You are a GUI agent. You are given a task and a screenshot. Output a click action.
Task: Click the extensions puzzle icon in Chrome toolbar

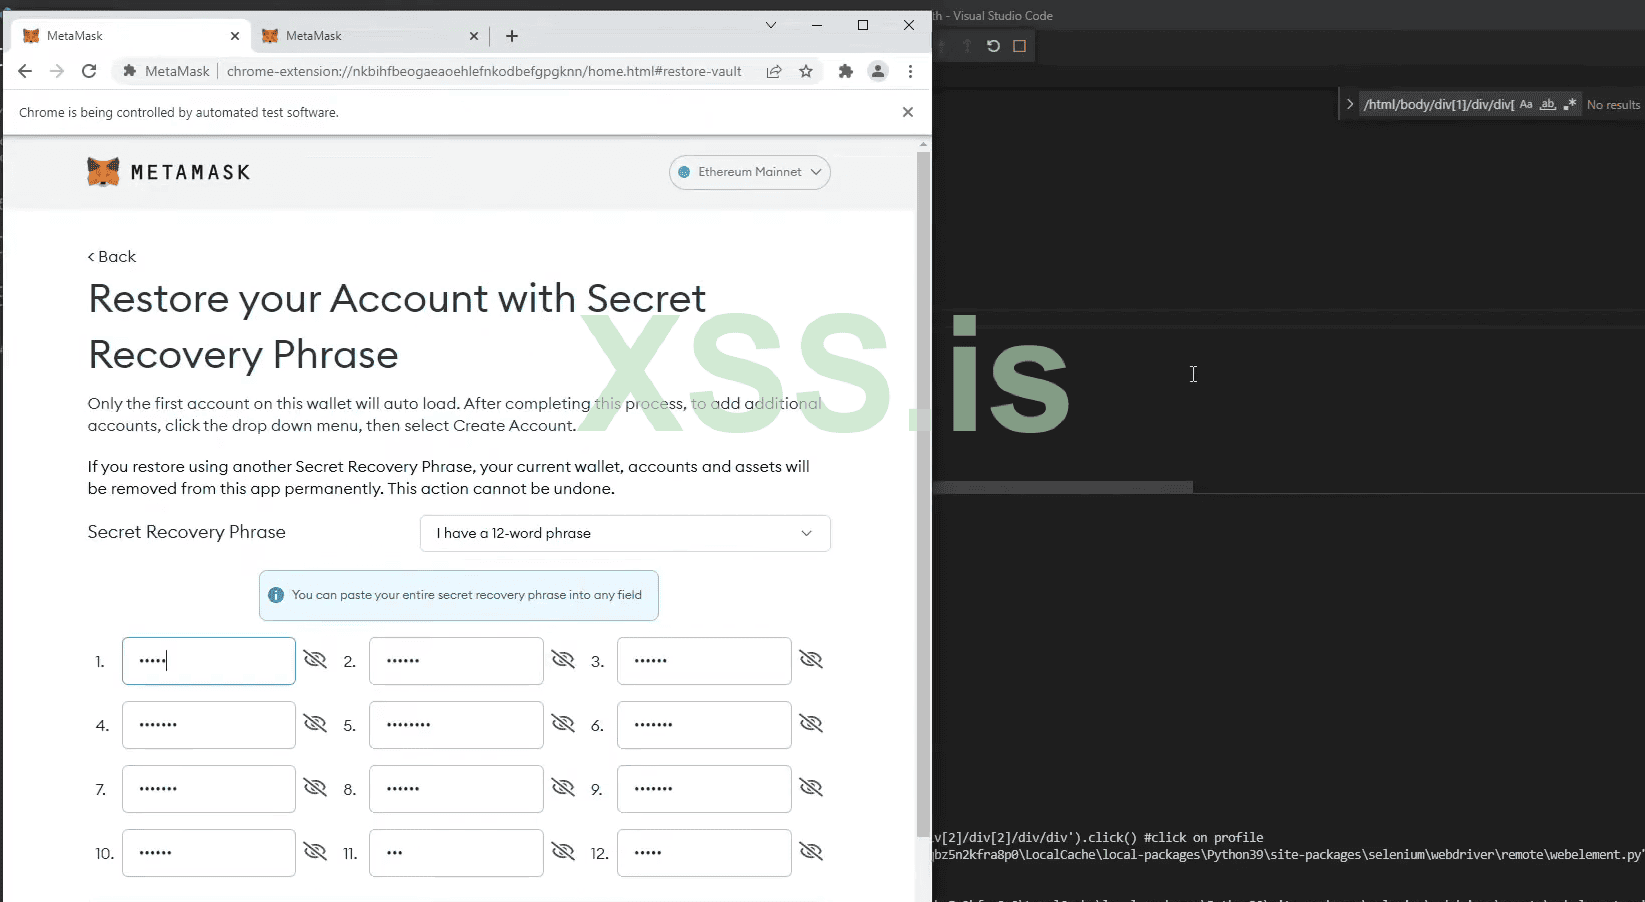click(845, 71)
